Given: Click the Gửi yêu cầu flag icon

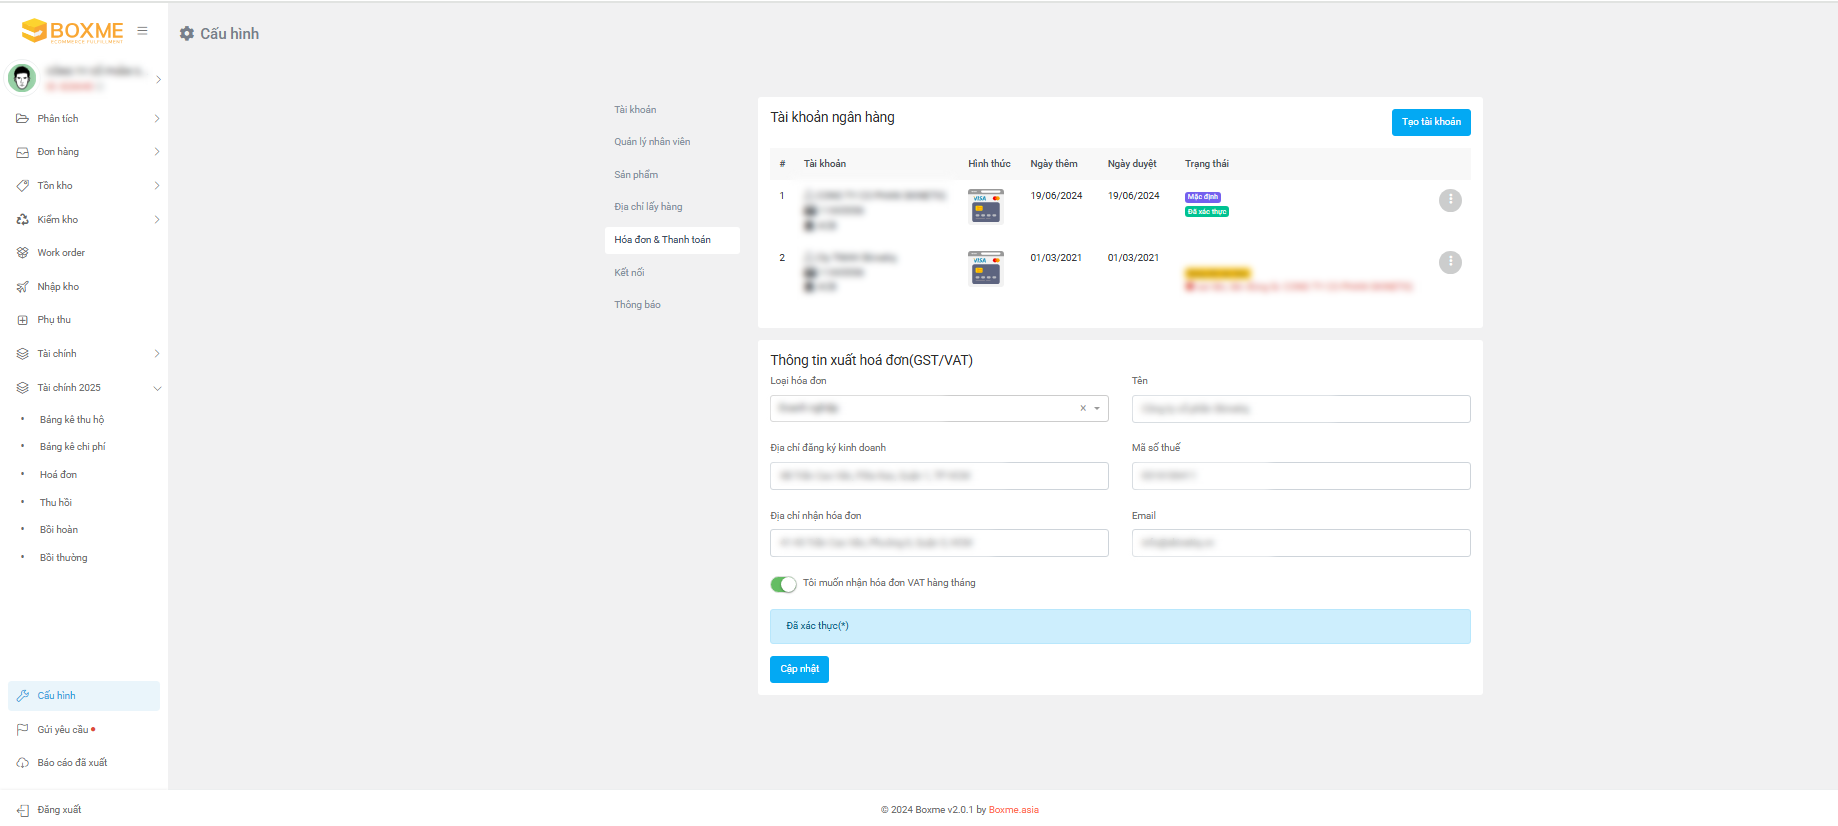Looking at the screenshot, I should (22, 730).
